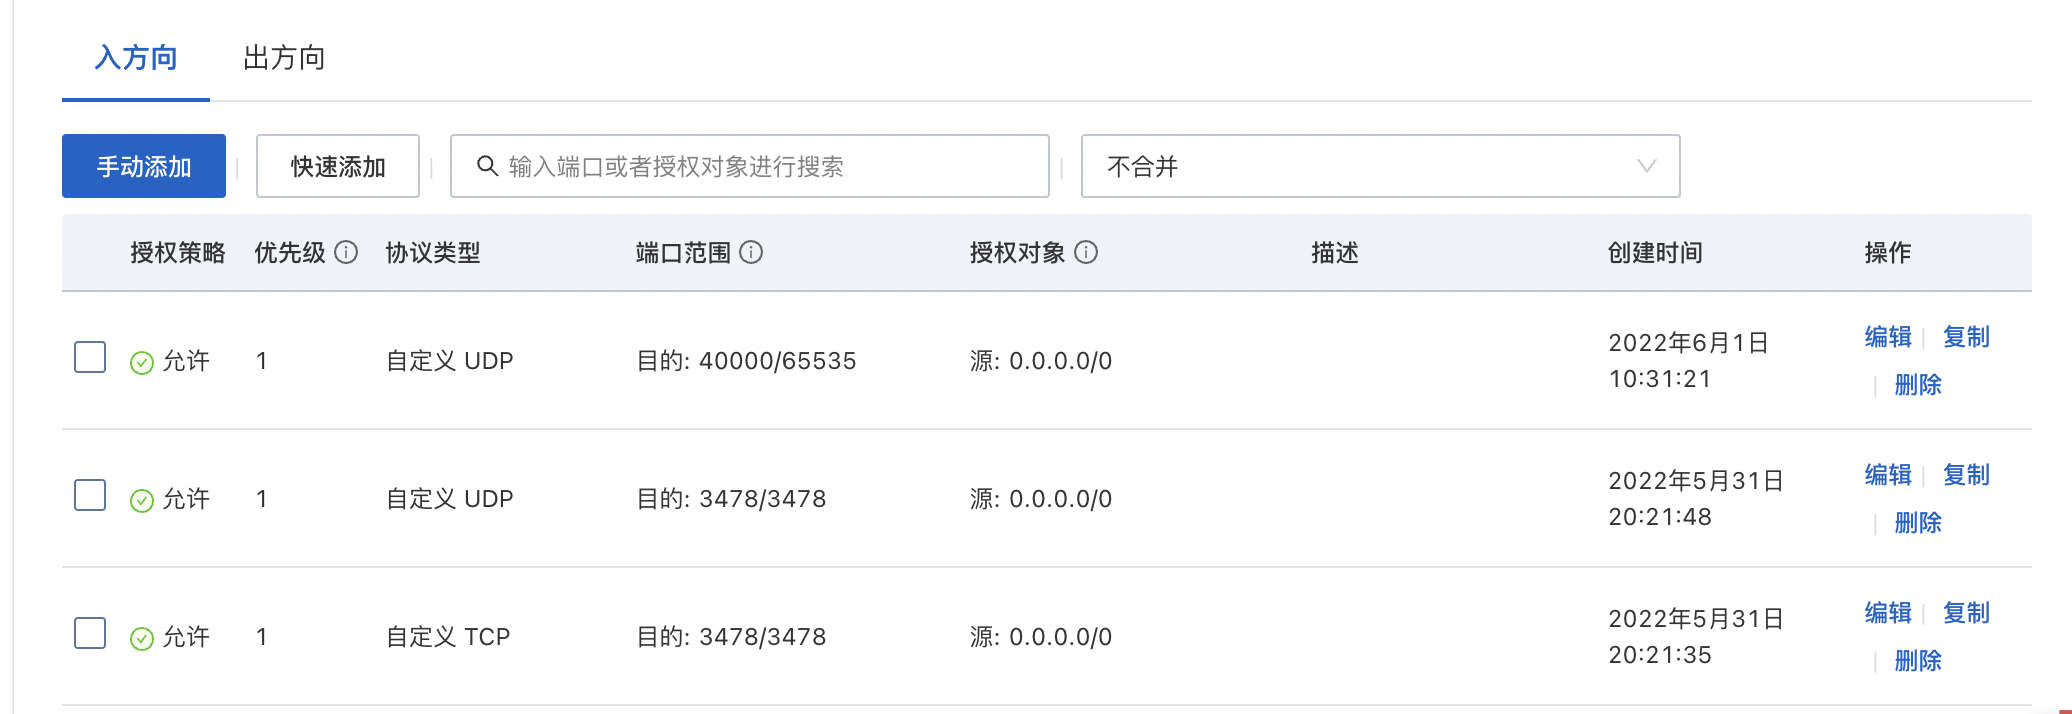
Task: Click green allow icon on UDP 3478 rule
Action: 142,500
